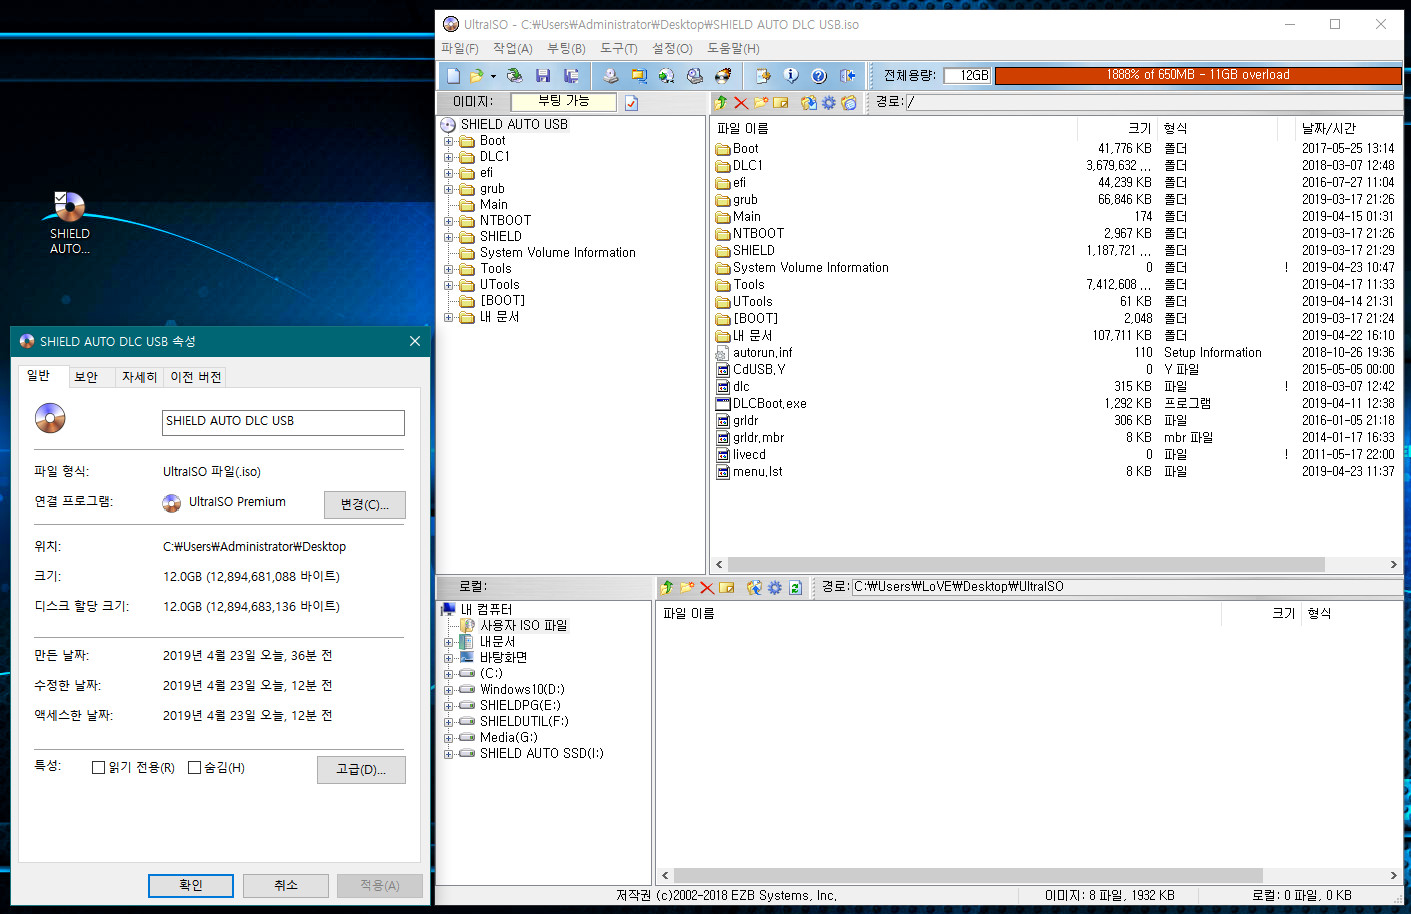This screenshot has width=1411, height=914.
Task: Open the 도구(T) menu
Action: 619,48
